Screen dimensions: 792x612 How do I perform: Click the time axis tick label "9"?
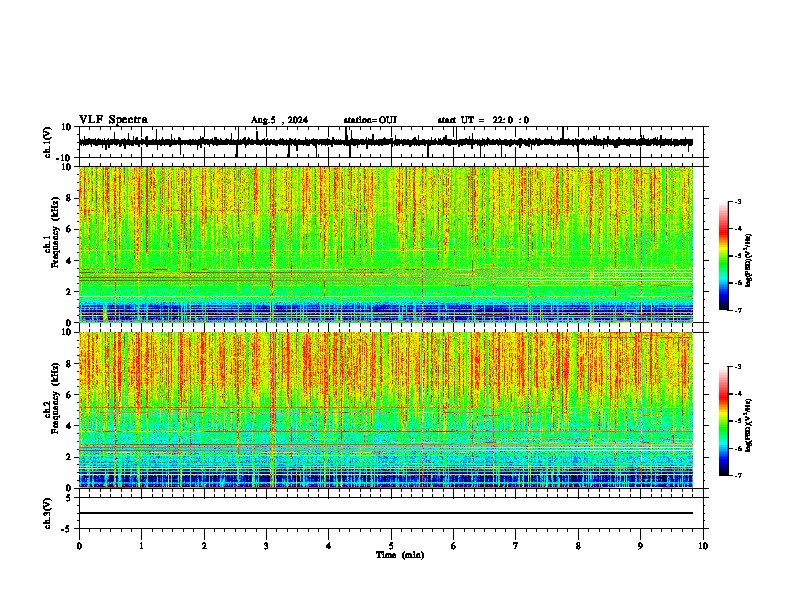[640, 546]
